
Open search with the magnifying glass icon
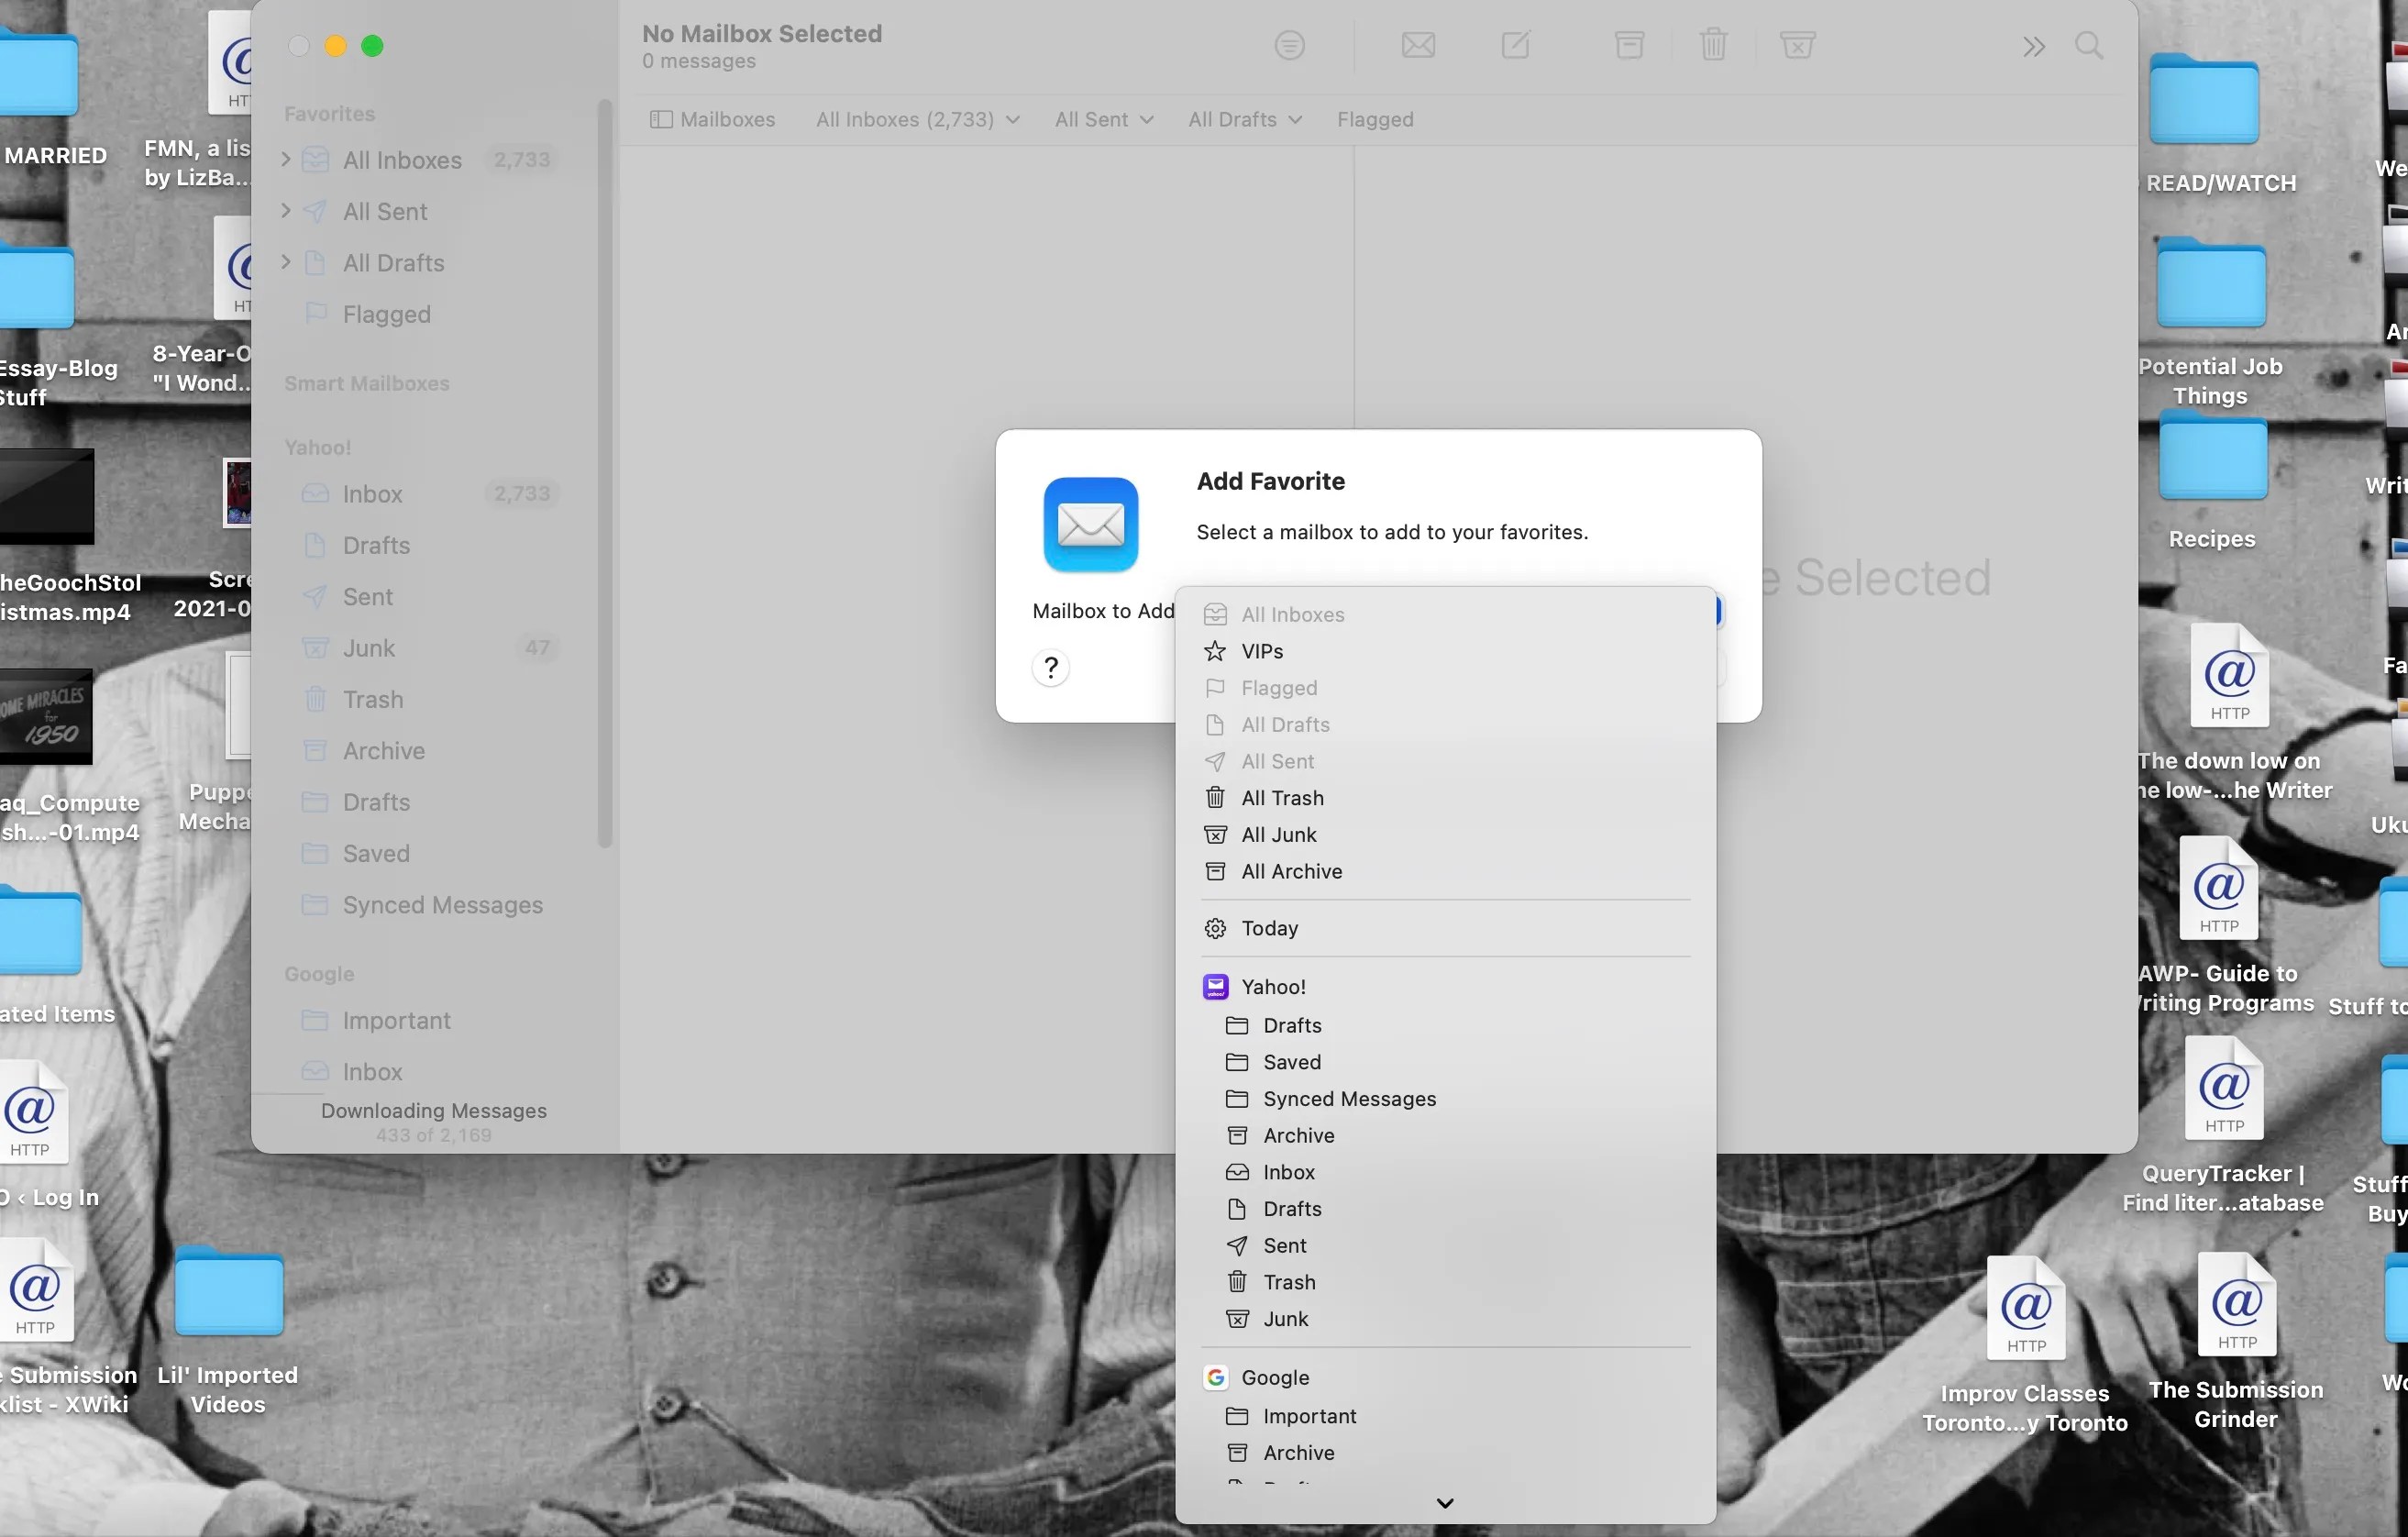[x=2089, y=46]
